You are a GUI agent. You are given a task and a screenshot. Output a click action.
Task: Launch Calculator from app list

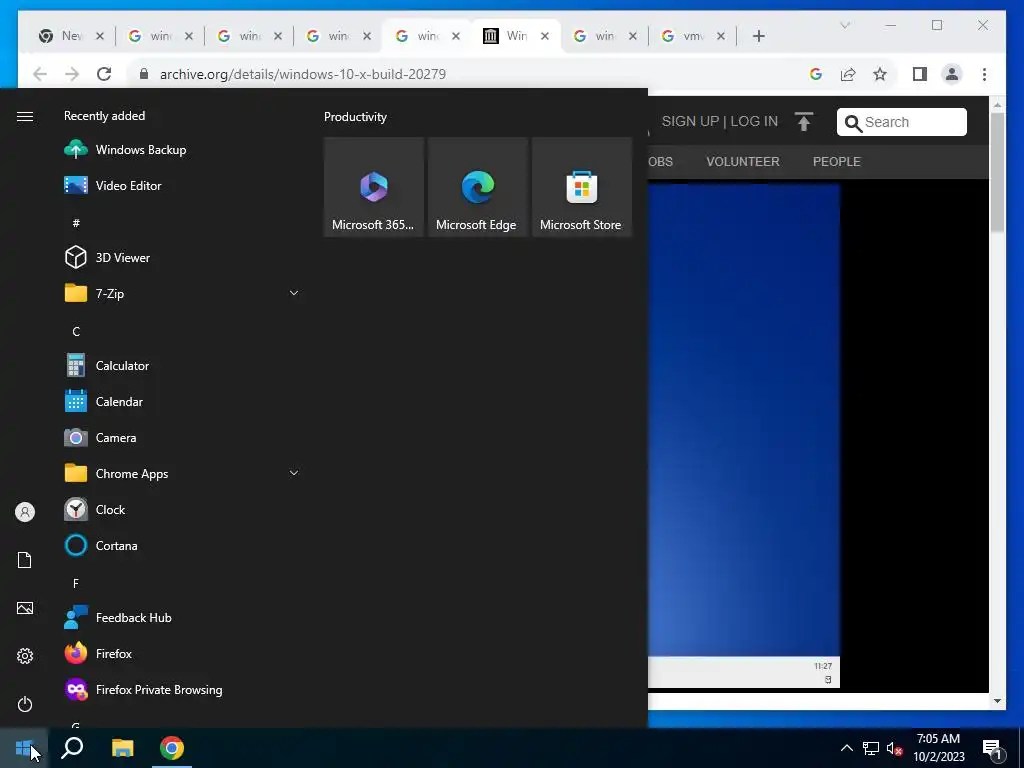(x=183, y=366)
